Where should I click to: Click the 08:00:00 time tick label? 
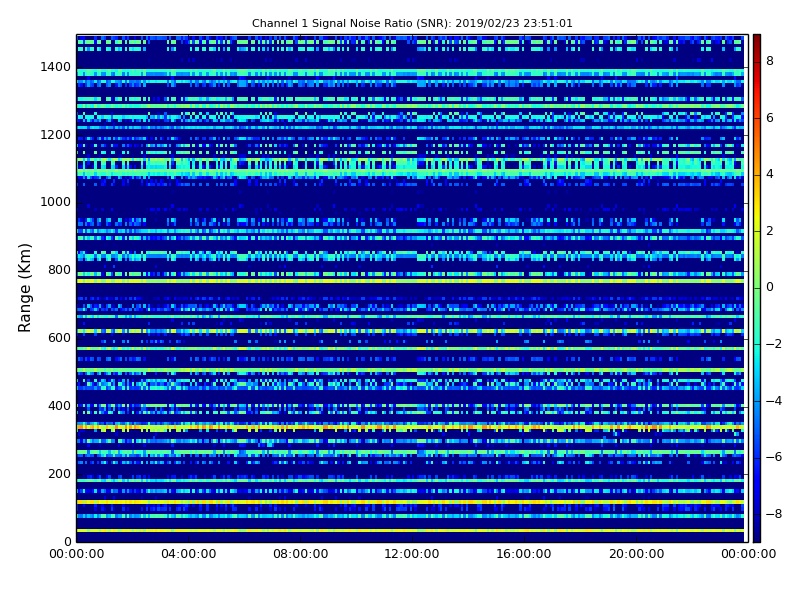[x=301, y=554]
